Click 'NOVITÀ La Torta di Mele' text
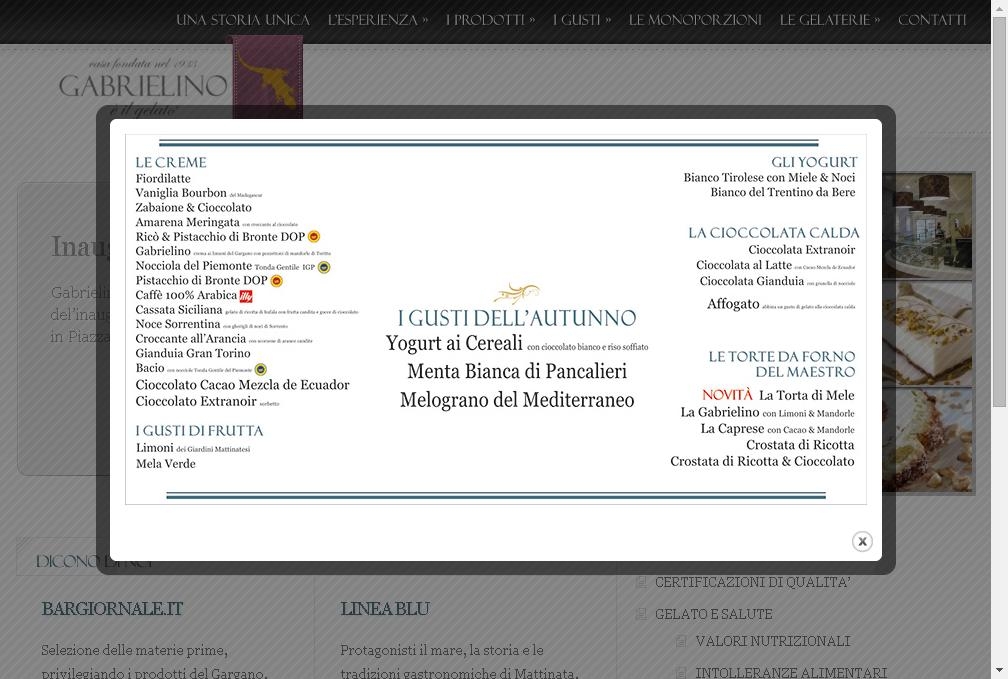 click(778, 395)
